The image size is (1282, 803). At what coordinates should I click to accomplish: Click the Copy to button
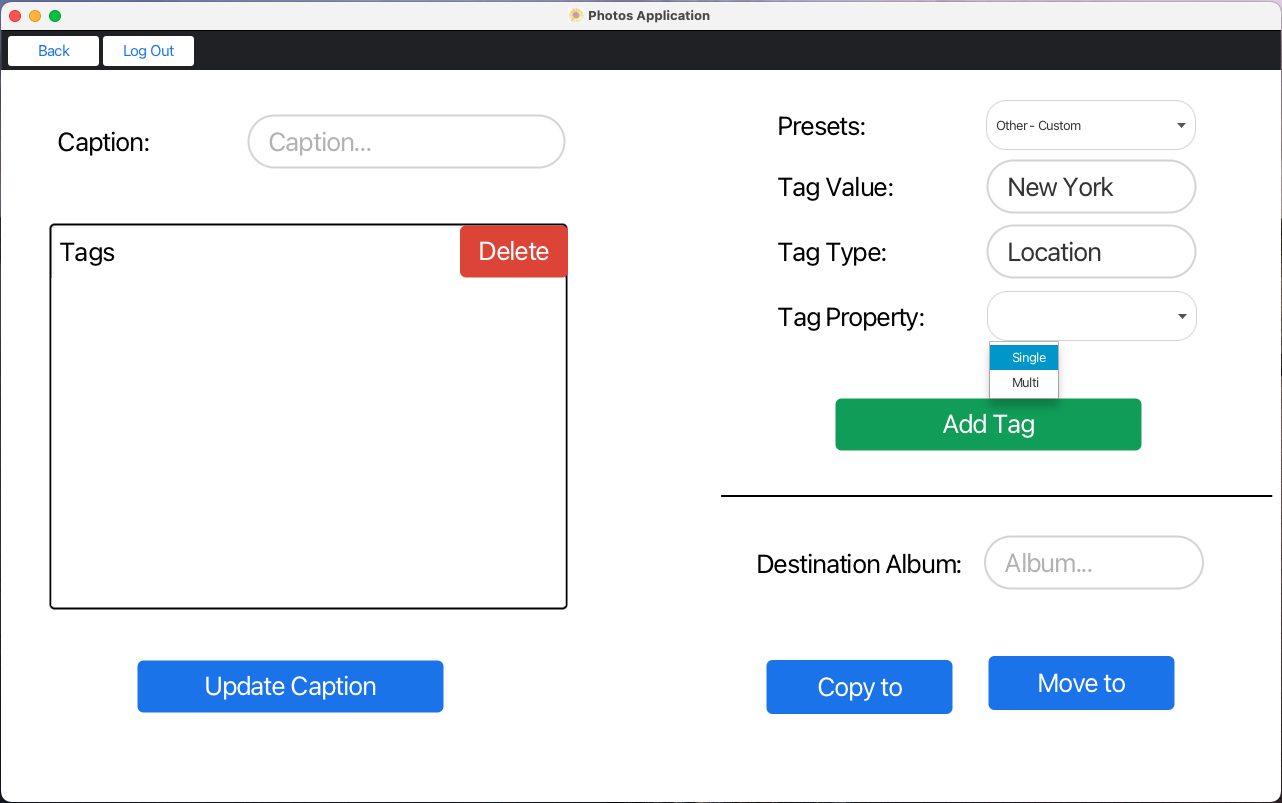(x=859, y=687)
